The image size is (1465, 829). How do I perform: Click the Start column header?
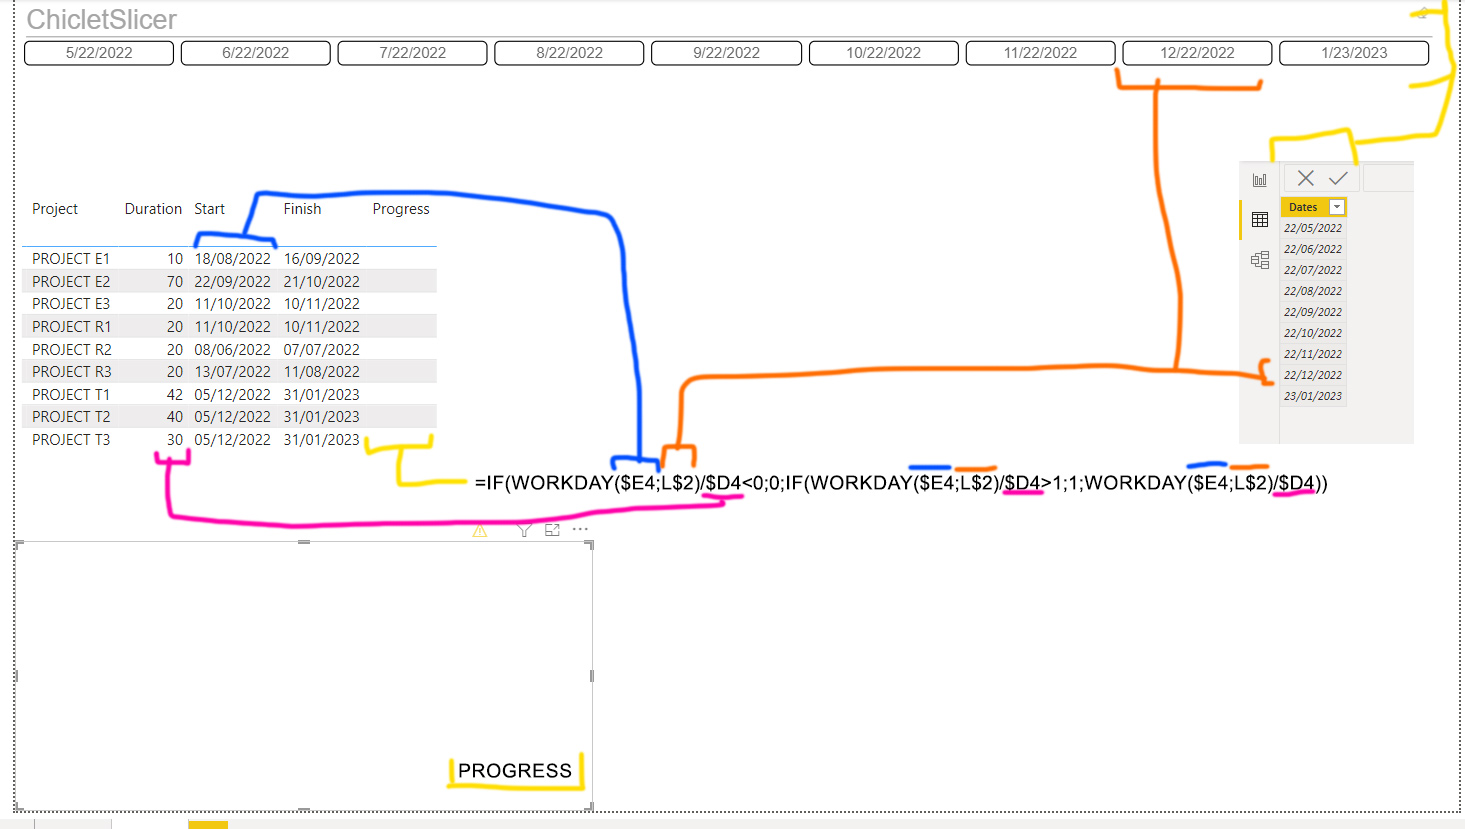(x=210, y=209)
